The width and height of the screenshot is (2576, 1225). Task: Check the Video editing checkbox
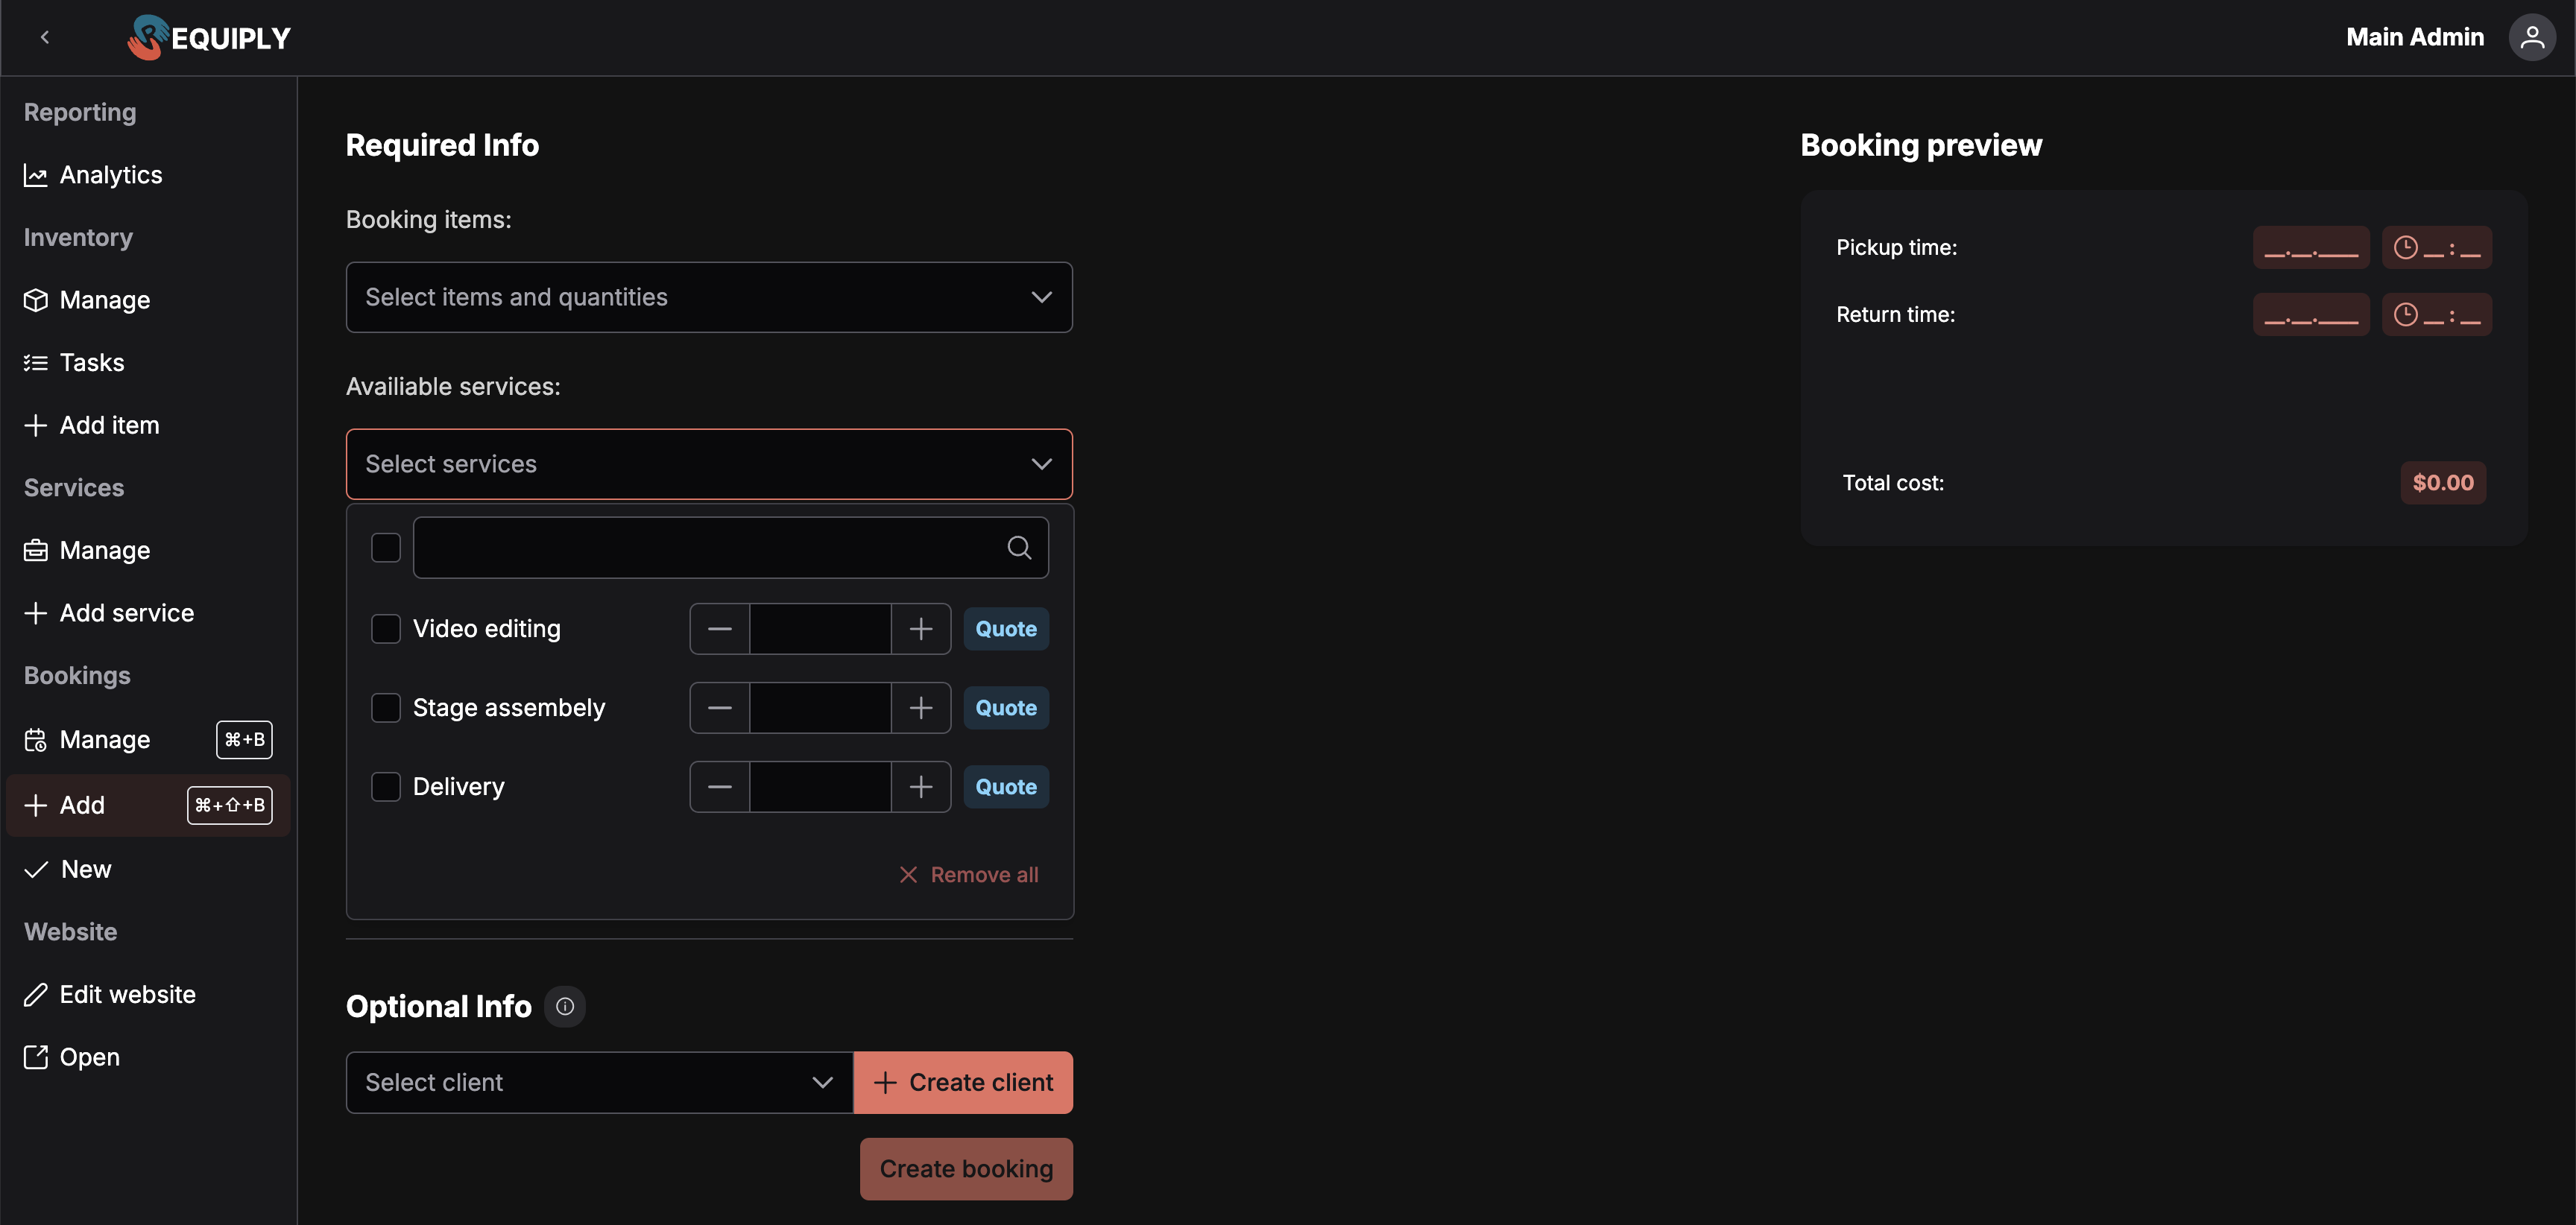[x=386, y=629]
